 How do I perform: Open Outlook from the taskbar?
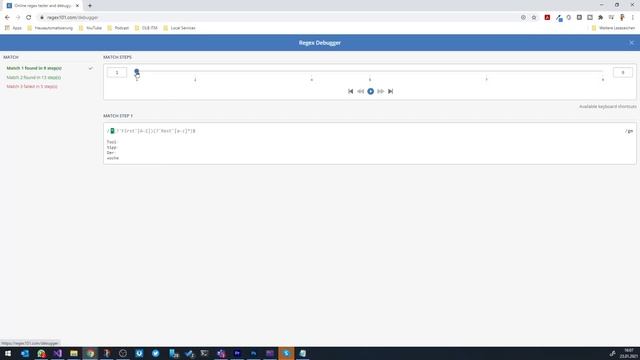click(24, 353)
